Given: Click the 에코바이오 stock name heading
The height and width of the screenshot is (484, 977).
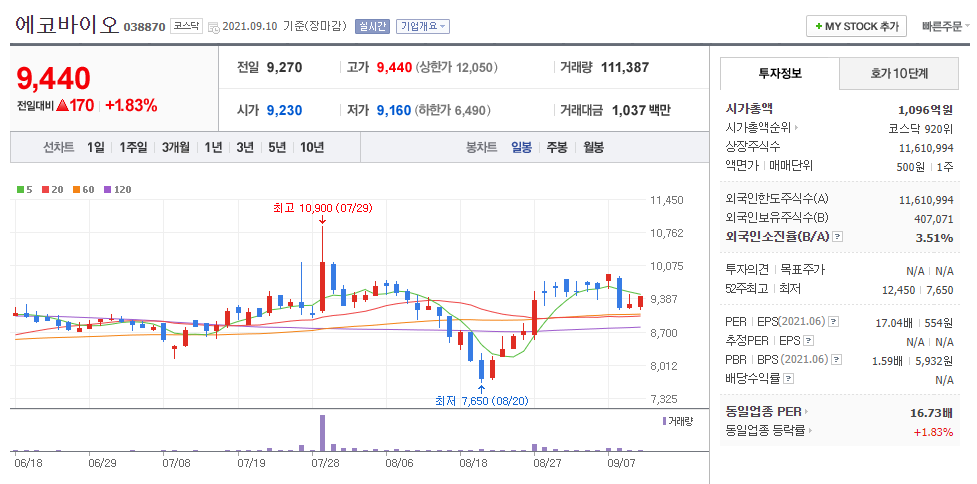Looking at the screenshot, I should 67,25.
